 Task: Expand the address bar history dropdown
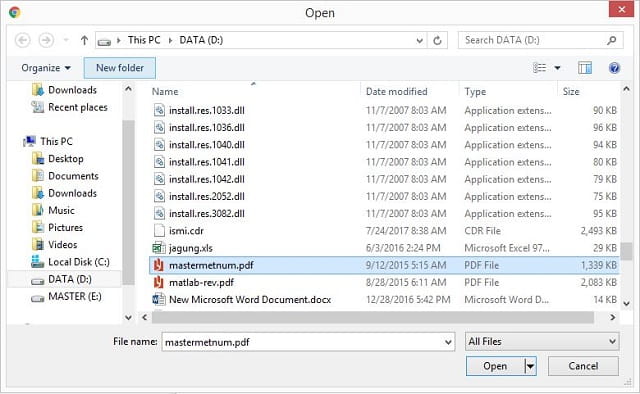point(419,40)
